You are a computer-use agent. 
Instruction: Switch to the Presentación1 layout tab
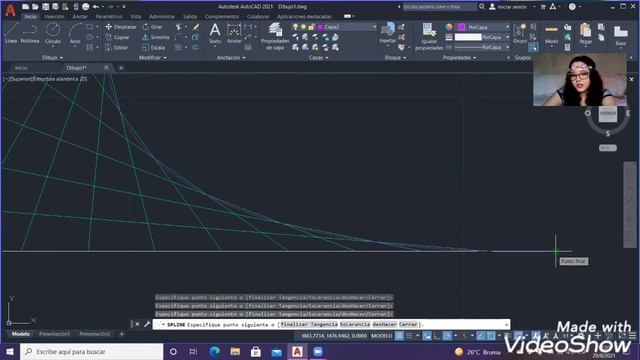coord(54,334)
